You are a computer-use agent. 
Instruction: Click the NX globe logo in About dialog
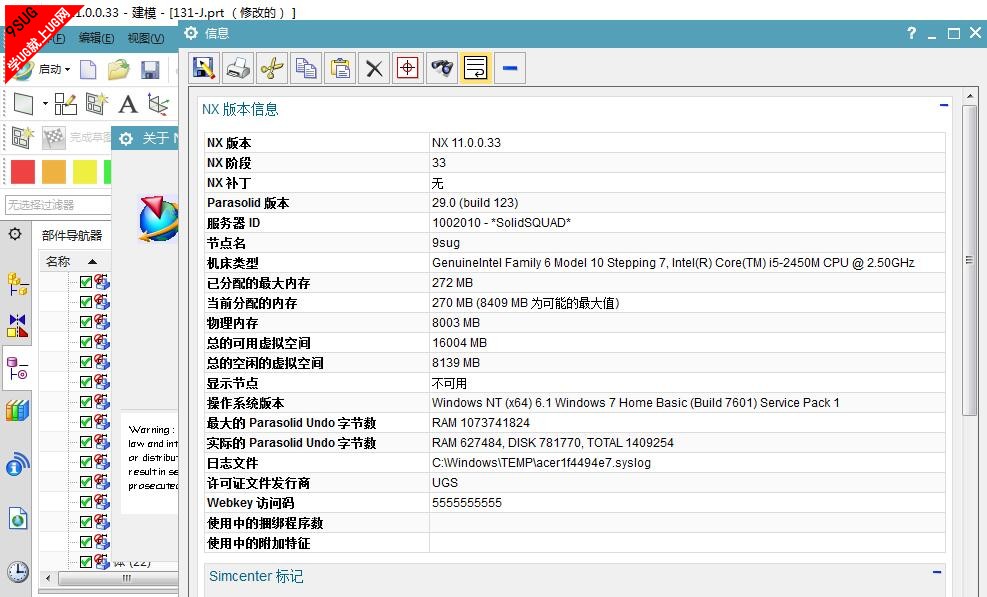(158, 219)
